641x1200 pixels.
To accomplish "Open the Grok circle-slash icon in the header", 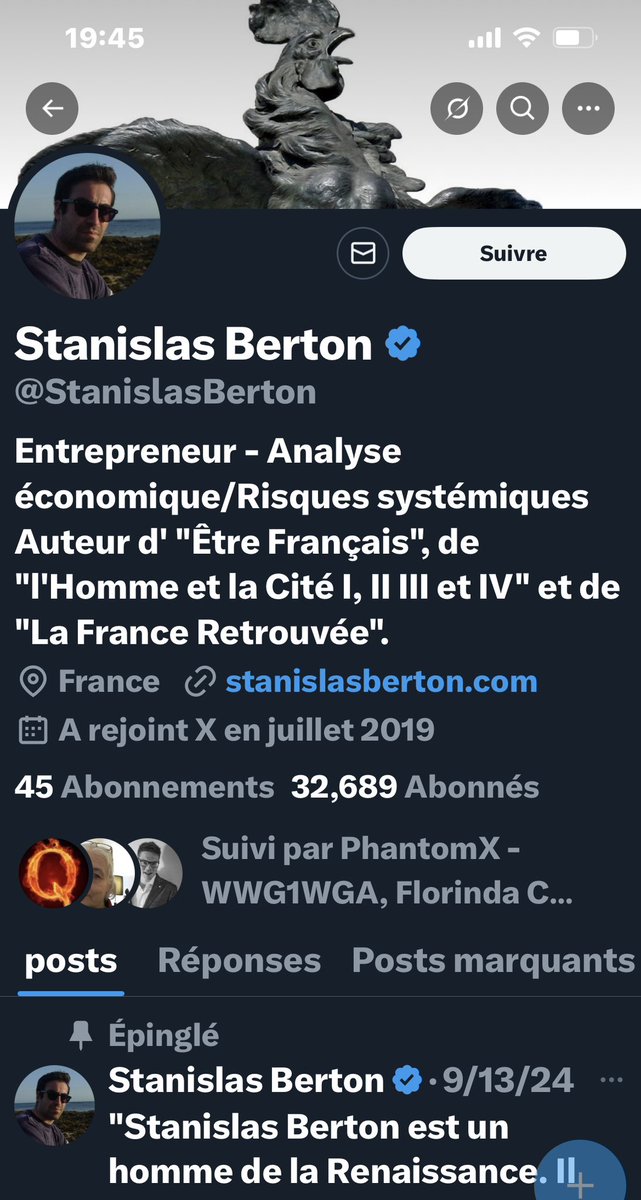I will [457, 108].
